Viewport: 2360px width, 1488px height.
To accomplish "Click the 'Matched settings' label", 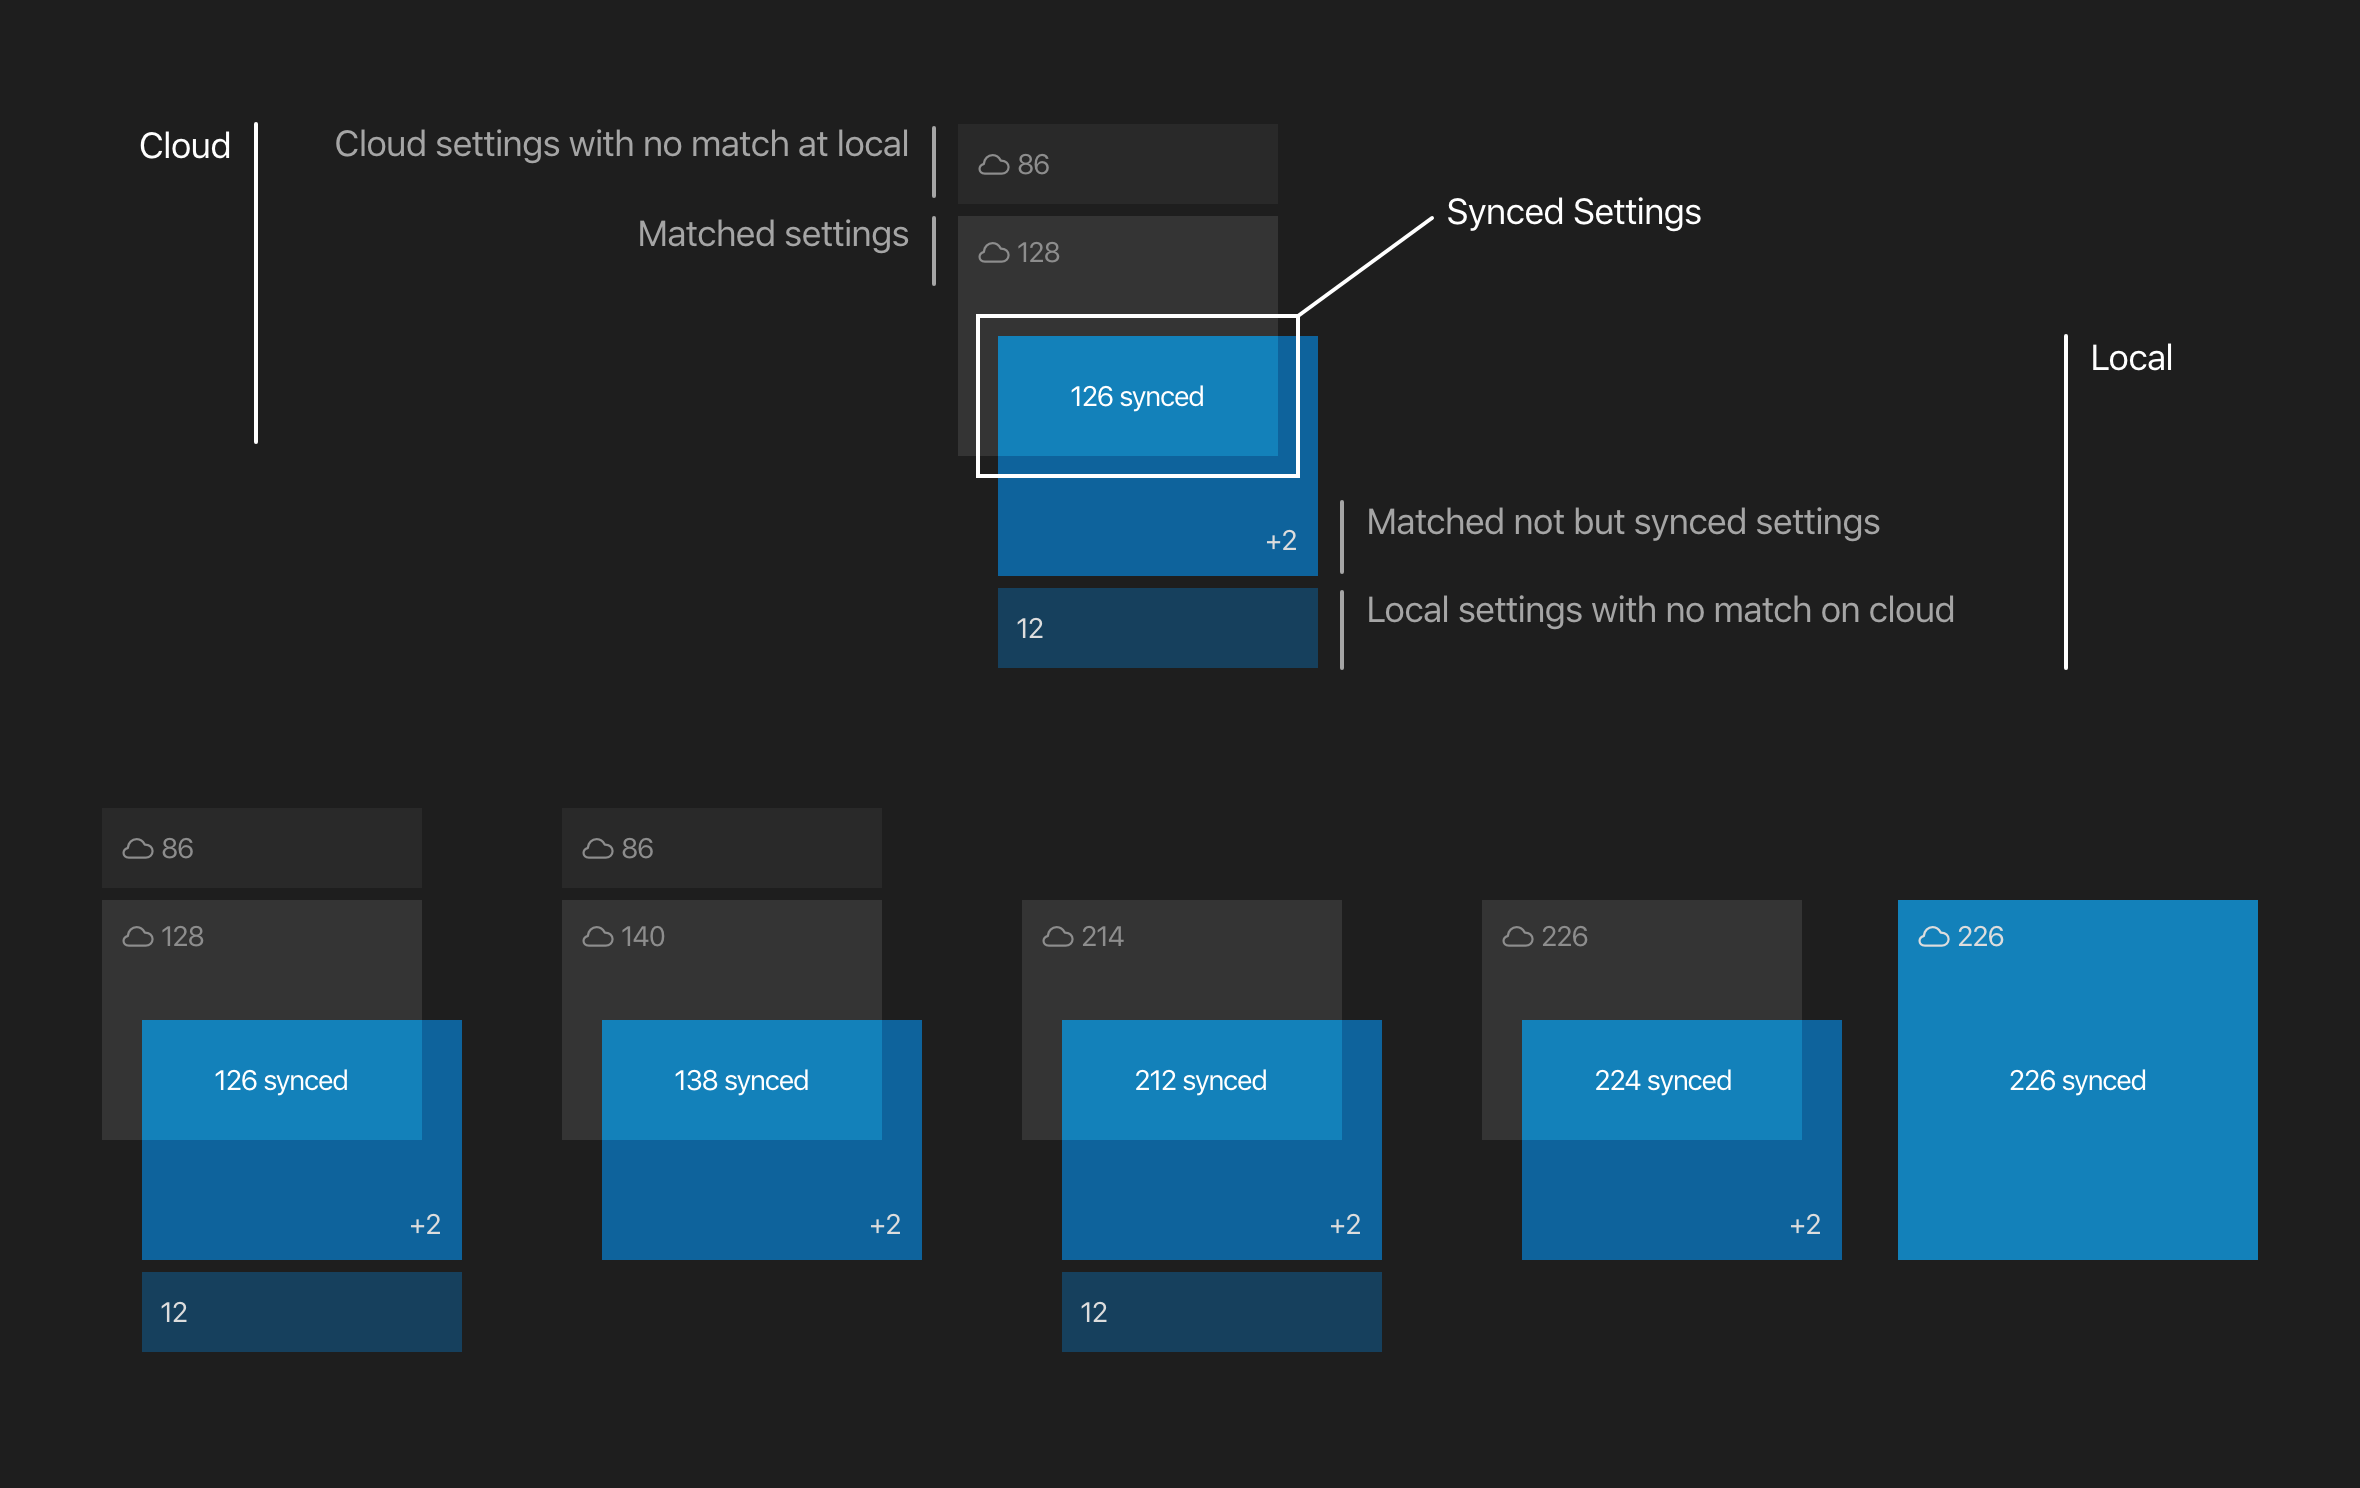I will (x=773, y=234).
